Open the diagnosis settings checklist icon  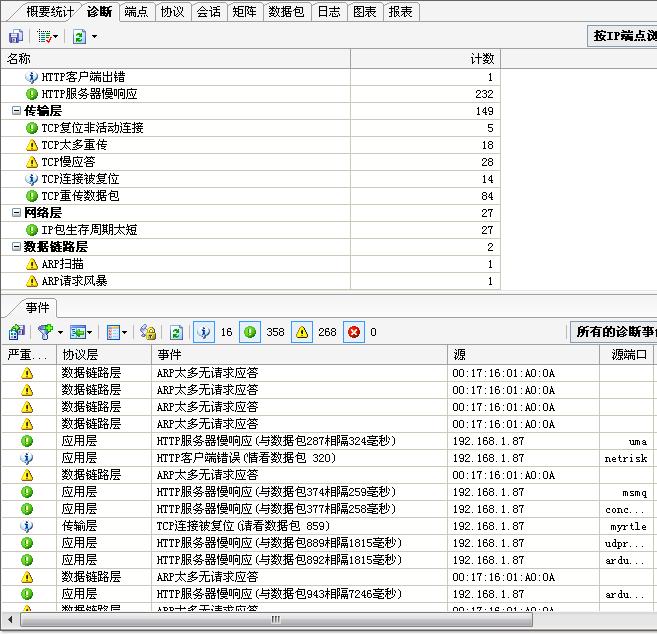click(44, 36)
